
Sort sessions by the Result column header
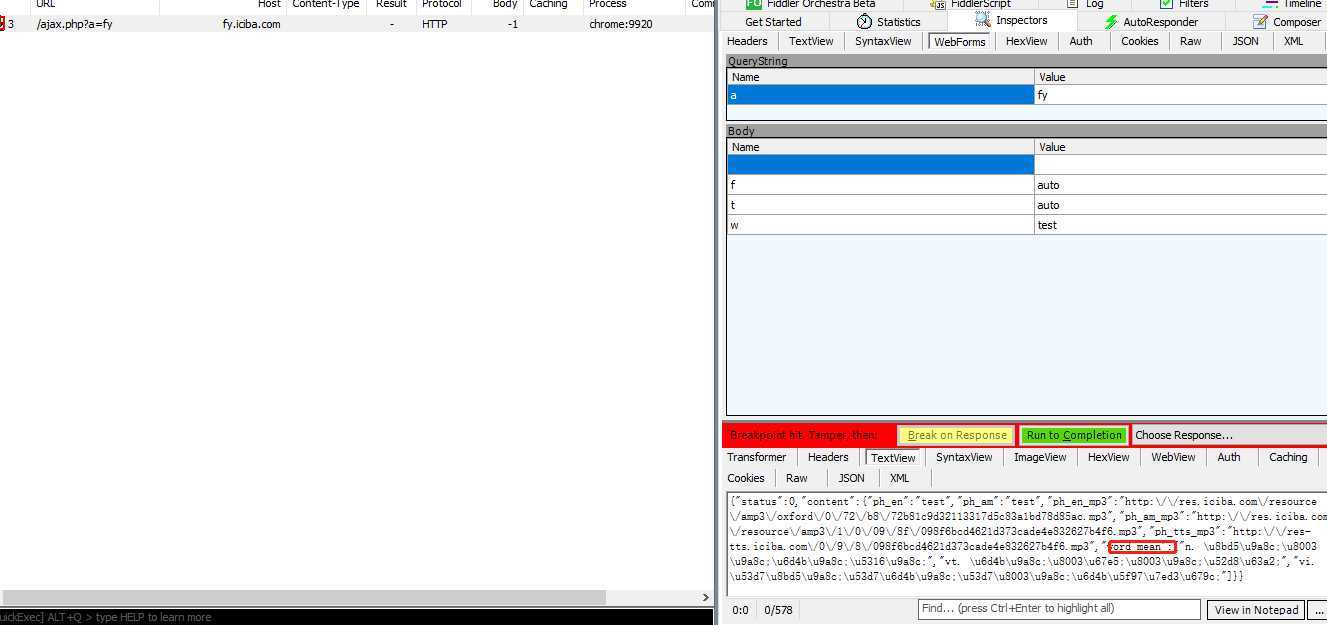391,5
